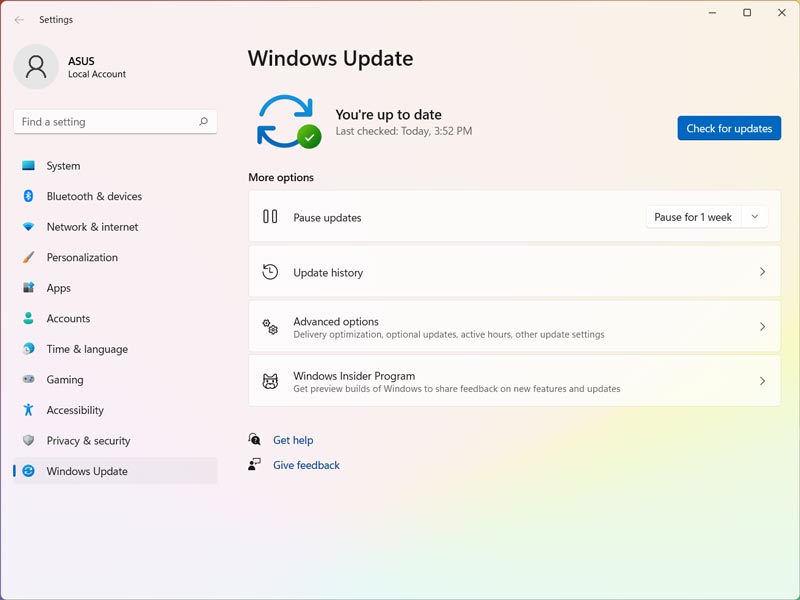
Task: Click the Apps icon in the sidebar
Action: 29,288
